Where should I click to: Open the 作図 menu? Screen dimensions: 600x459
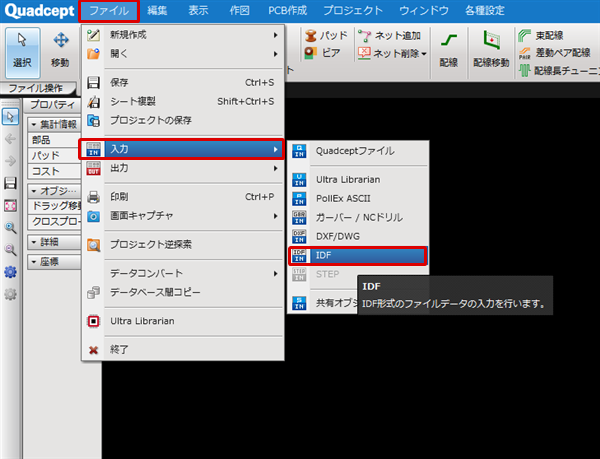(240, 11)
